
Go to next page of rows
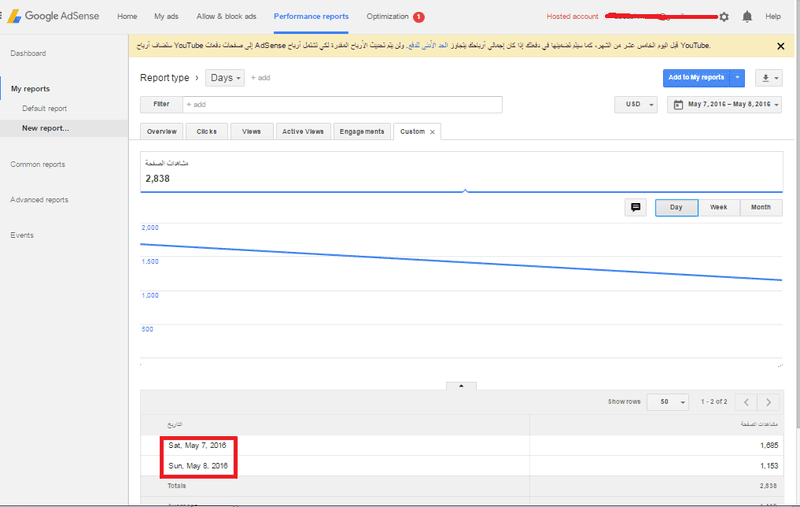[768, 402]
